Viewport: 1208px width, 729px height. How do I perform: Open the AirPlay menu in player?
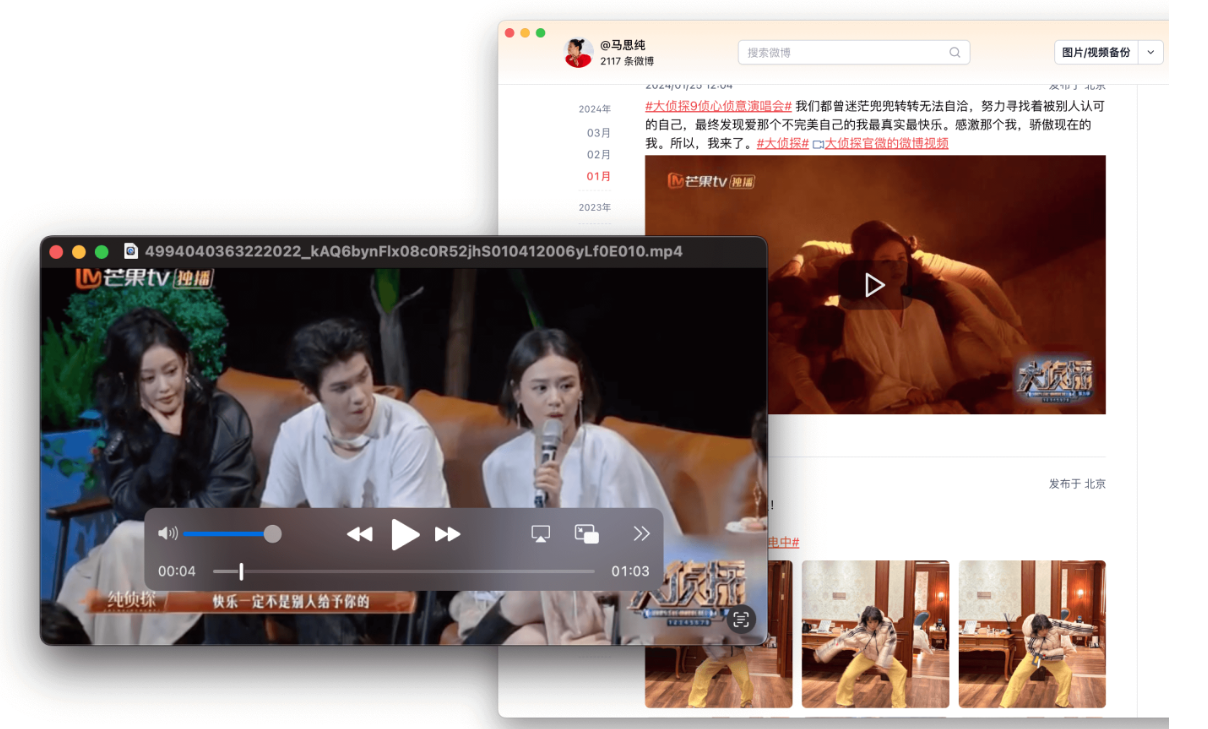pos(541,534)
